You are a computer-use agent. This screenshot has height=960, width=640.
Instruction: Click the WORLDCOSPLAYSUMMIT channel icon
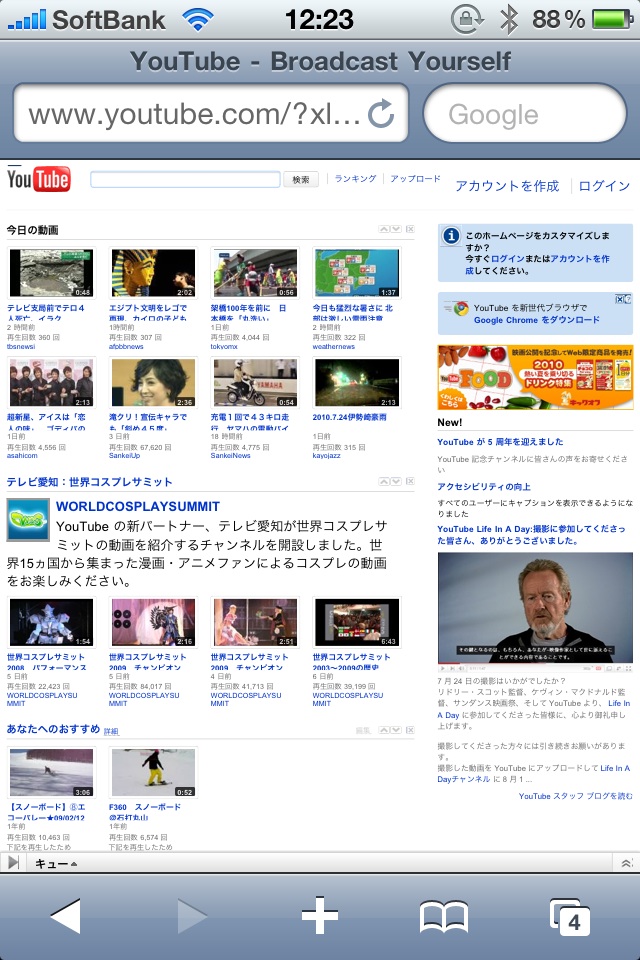pyautogui.click(x=28, y=519)
